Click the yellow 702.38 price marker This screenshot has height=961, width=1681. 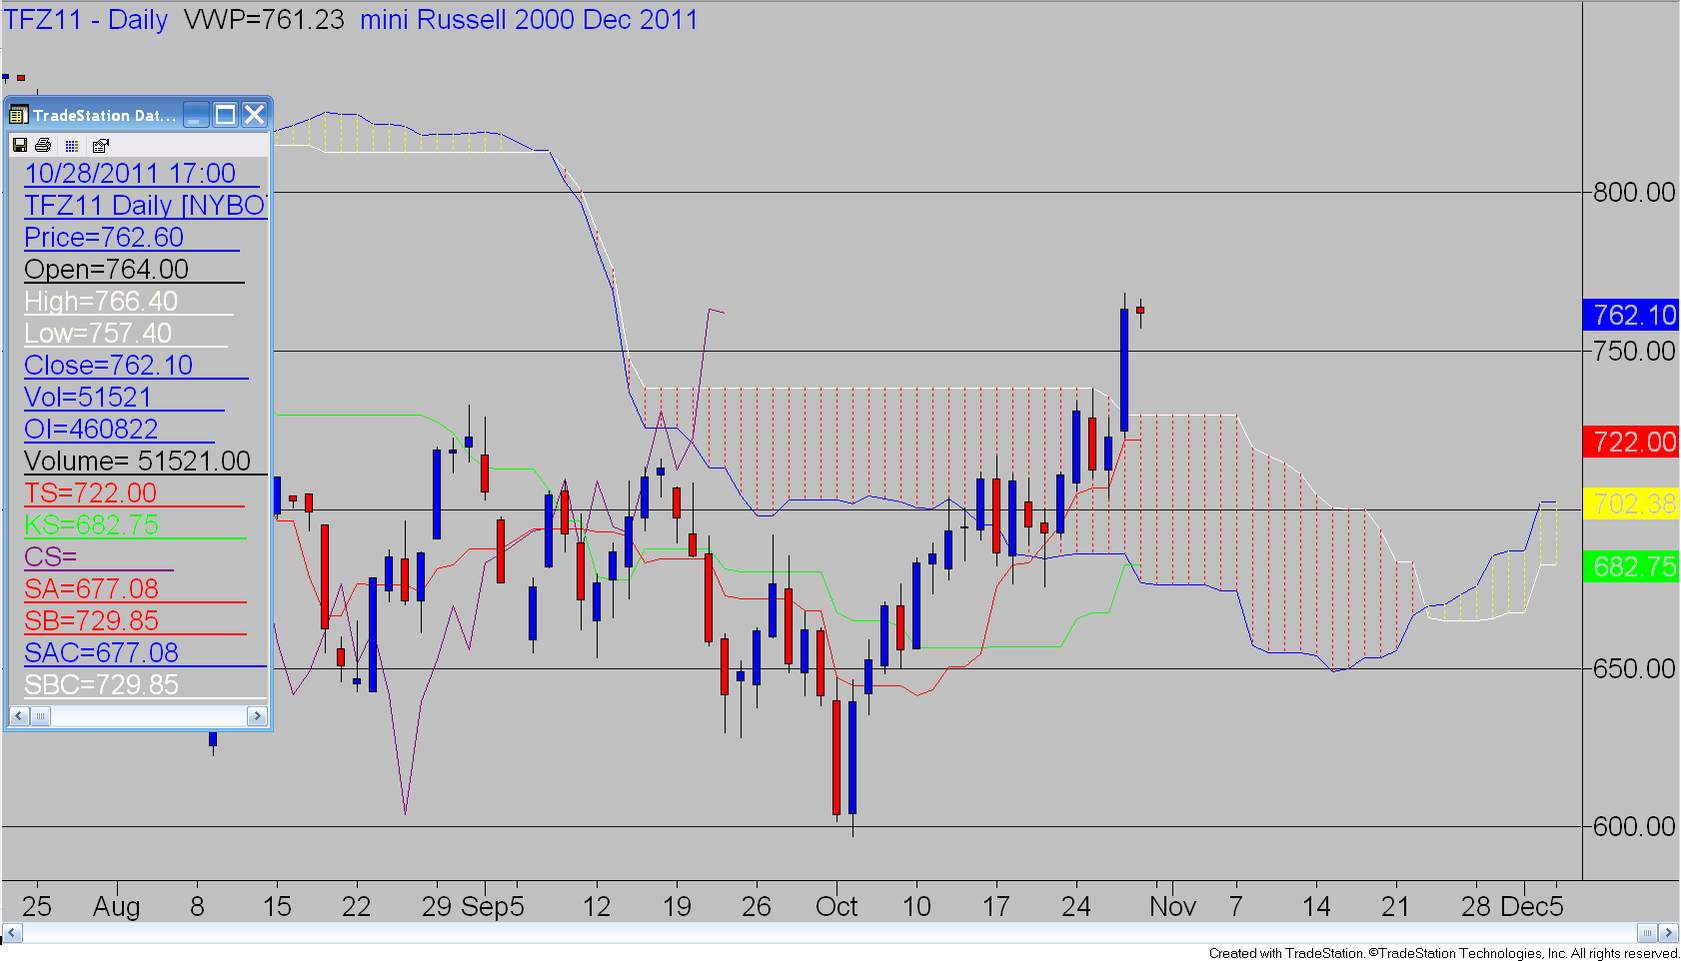pyautogui.click(x=1631, y=503)
